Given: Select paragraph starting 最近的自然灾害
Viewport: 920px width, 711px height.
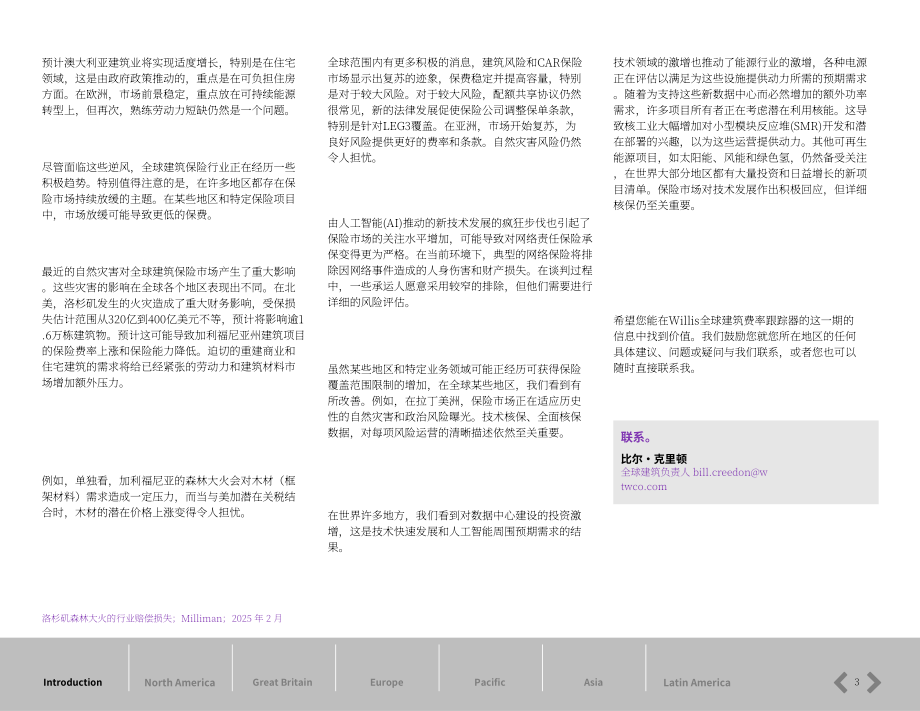Looking at the screenshot, I should (x=173, y=327).
